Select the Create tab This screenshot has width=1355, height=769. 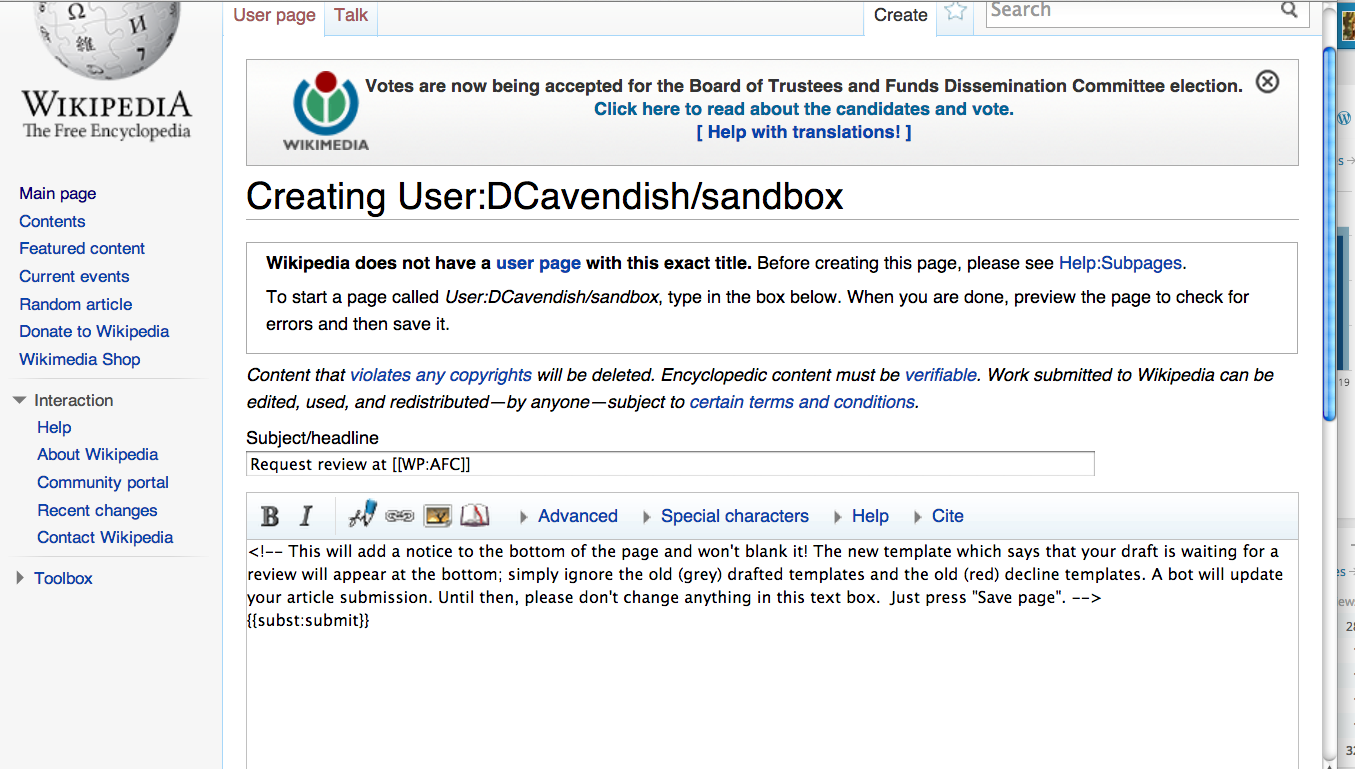pos(900,15)
